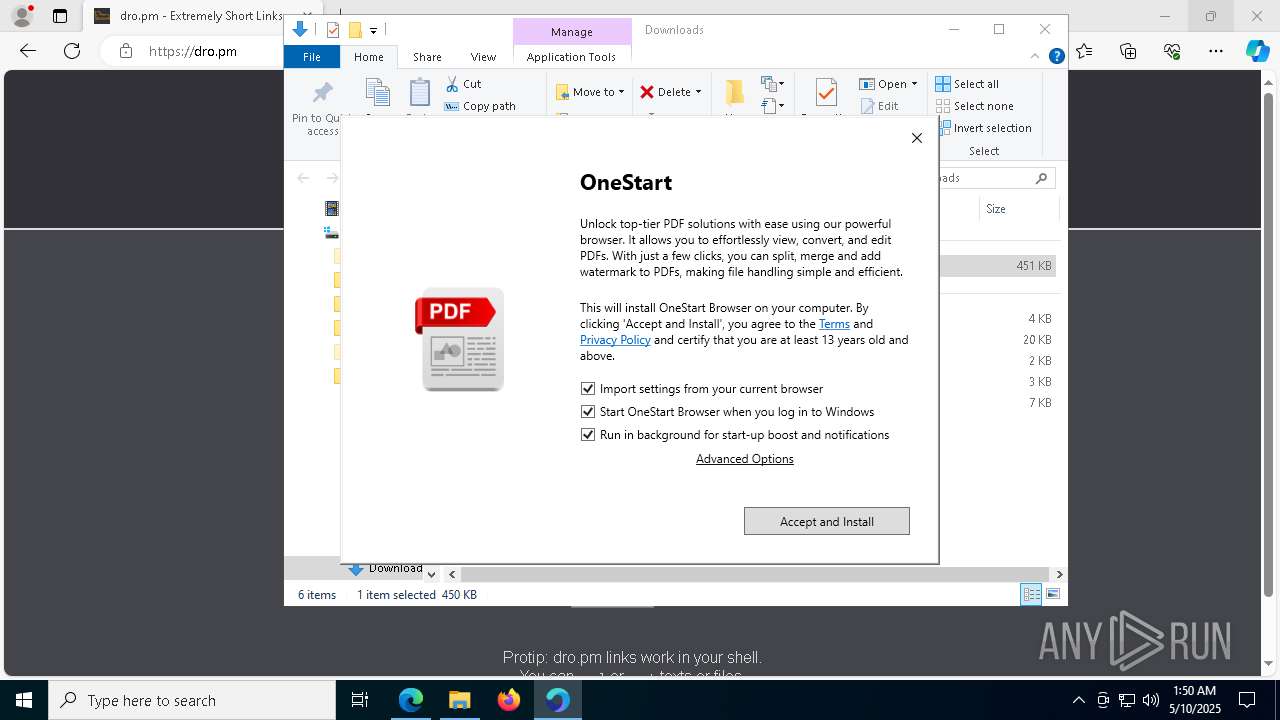The height and width of the screenshot is (720, 1280).
Task: Open the Privacy Policy link
Action: [615, 340]
